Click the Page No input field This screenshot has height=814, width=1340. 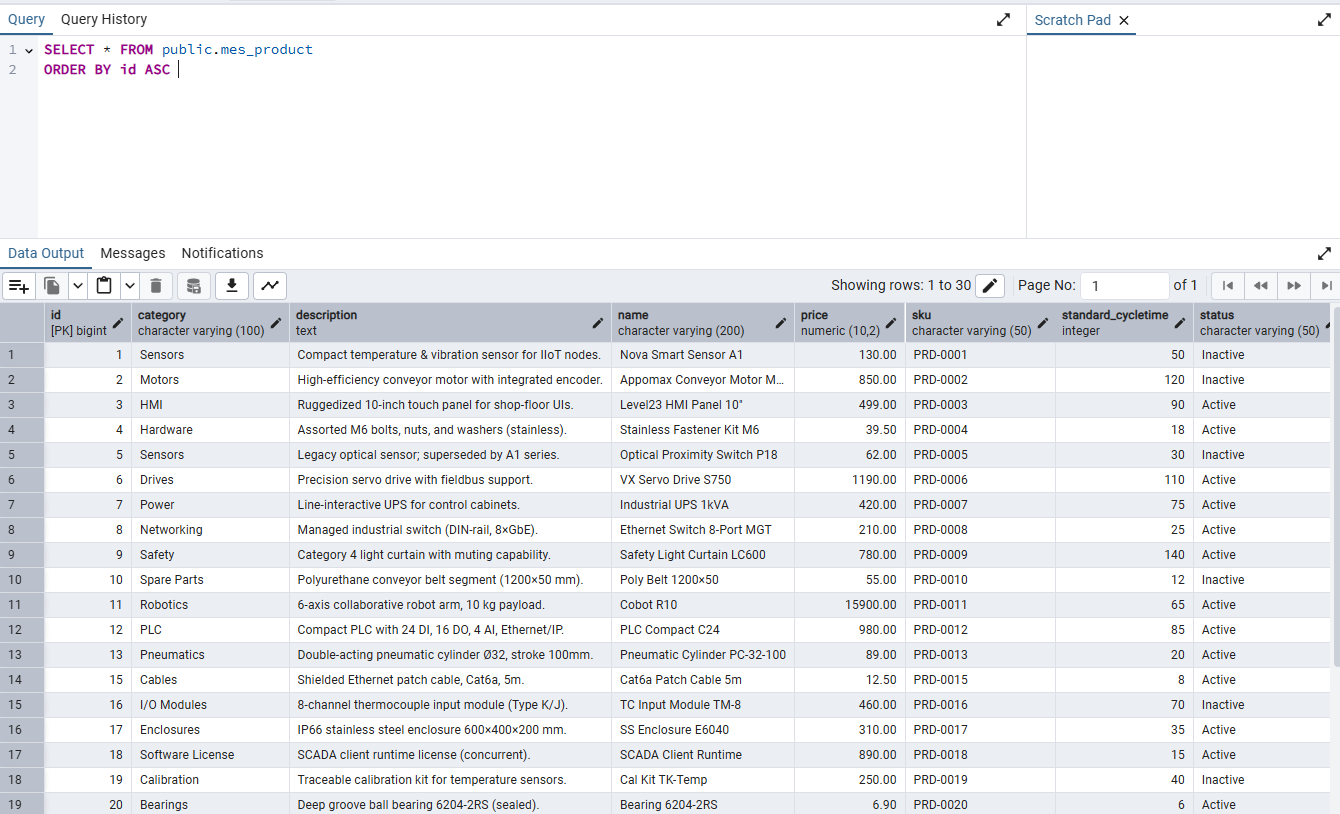[1124, 286]
